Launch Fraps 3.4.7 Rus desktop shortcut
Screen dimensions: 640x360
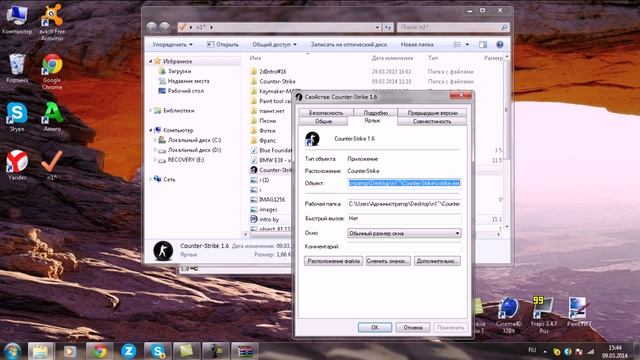coord(543,315)
